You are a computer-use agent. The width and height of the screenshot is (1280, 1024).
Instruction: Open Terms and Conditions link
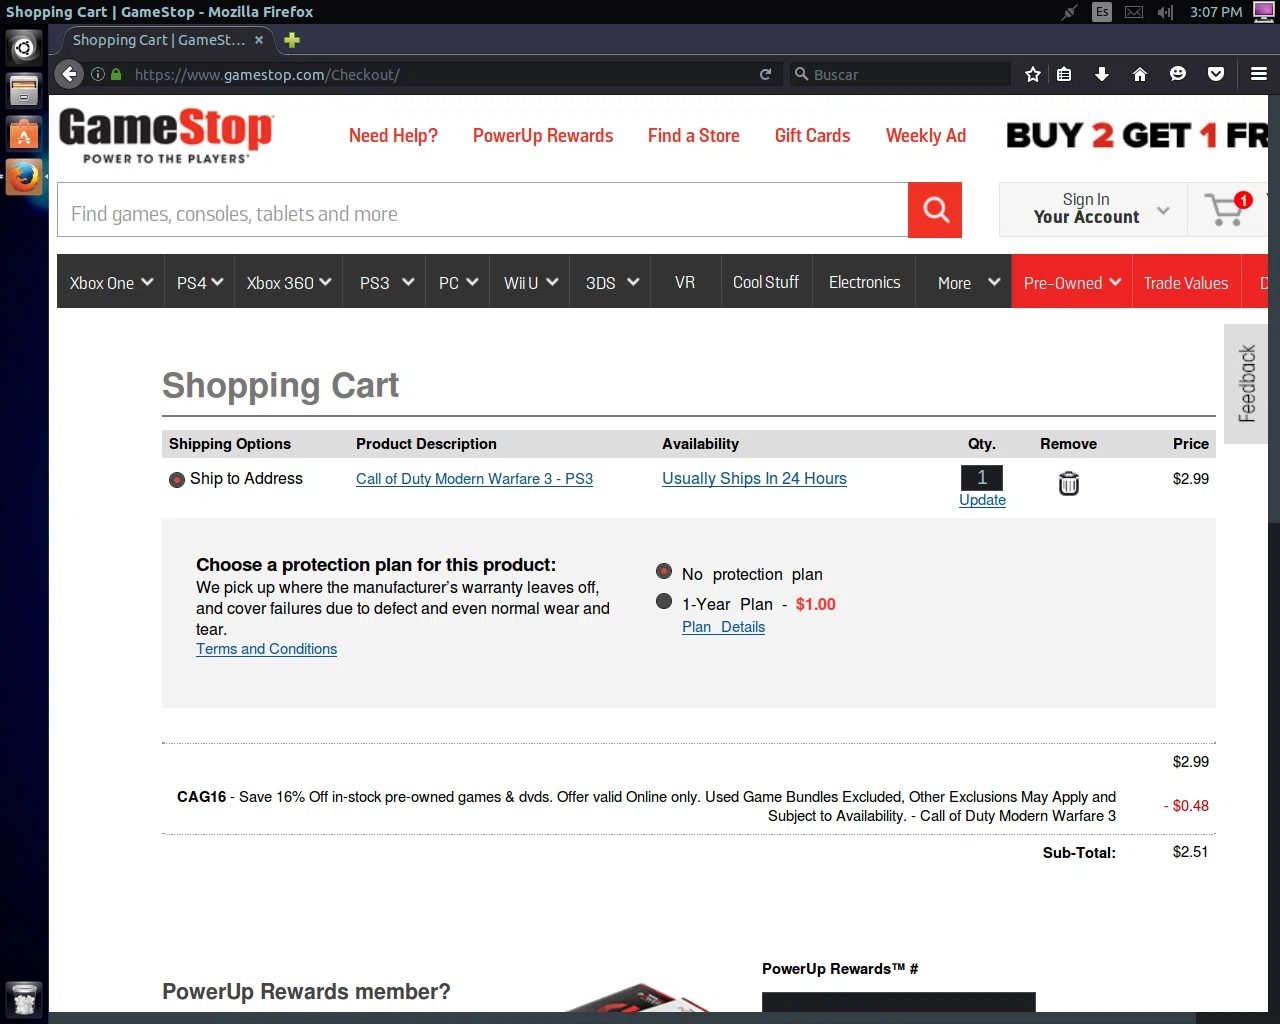point(266,649)
